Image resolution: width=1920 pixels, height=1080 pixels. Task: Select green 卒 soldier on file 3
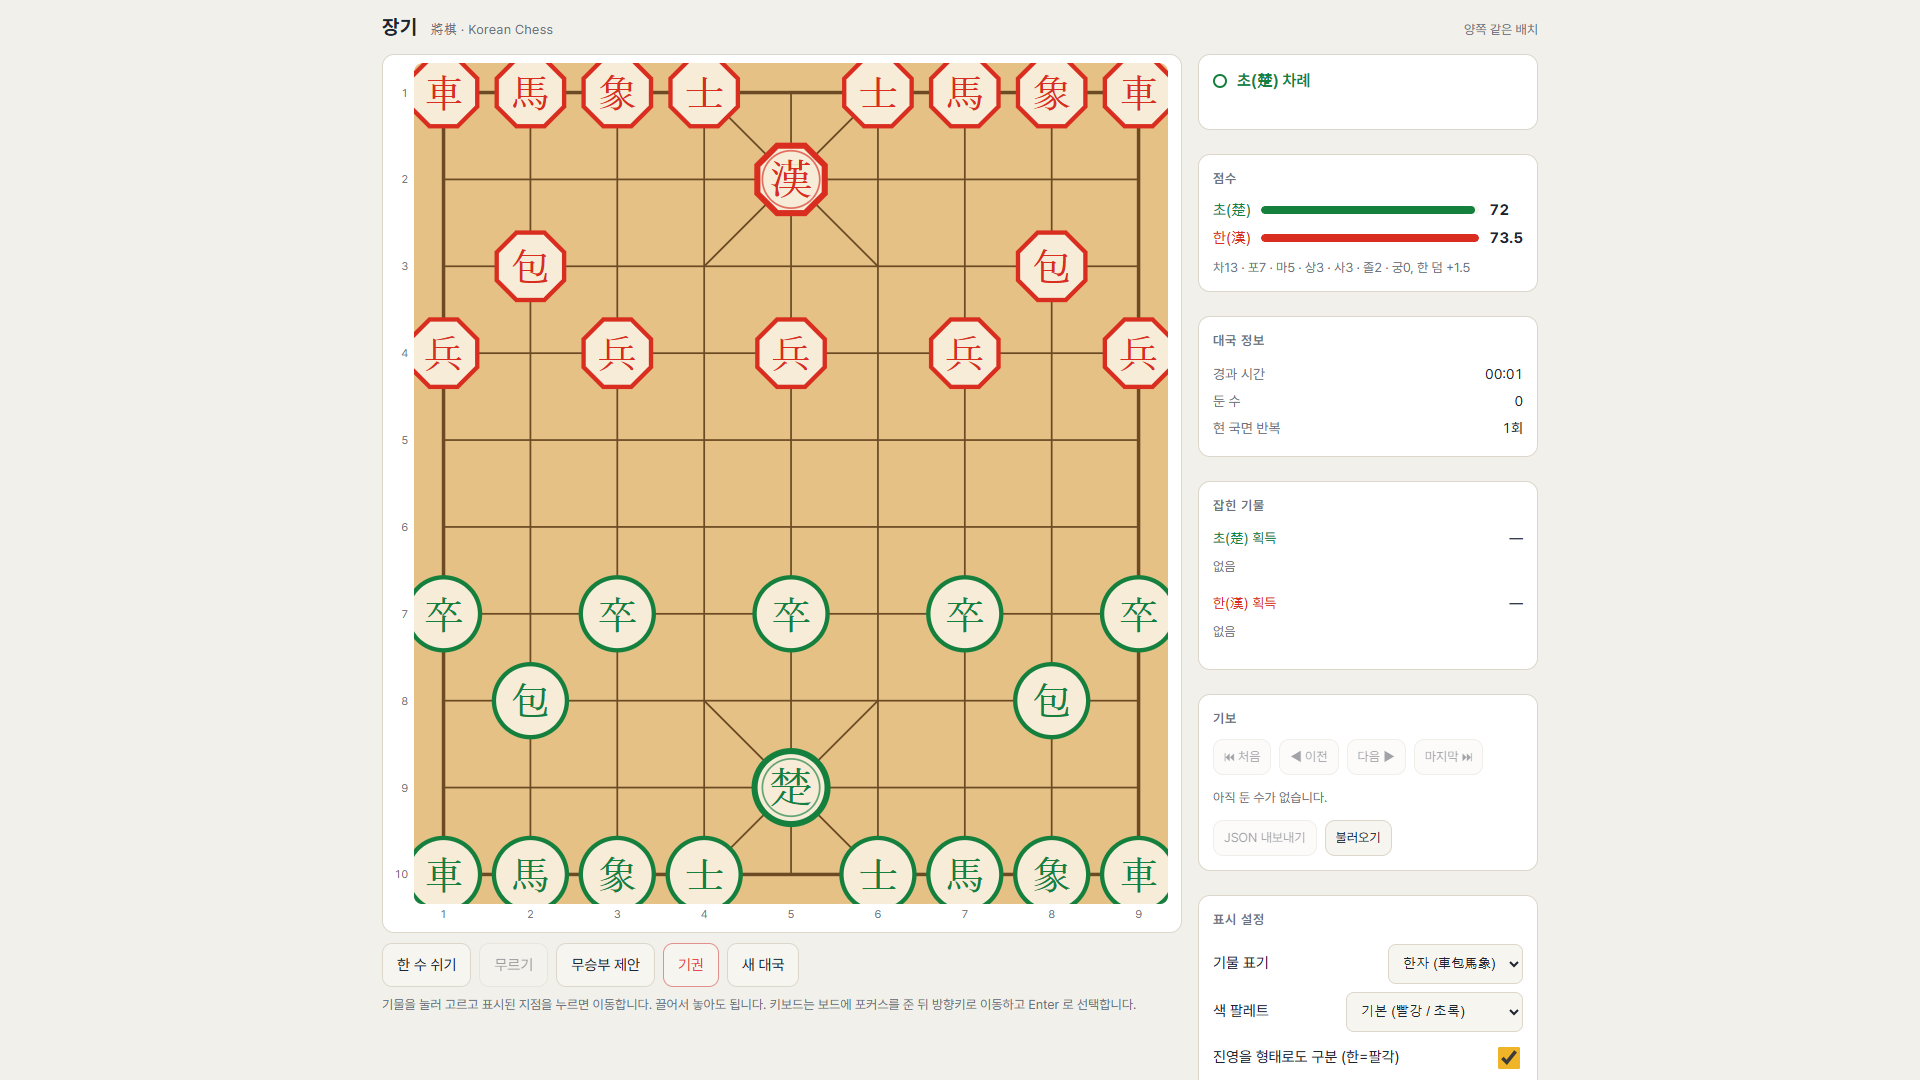(x=617, y=613)
